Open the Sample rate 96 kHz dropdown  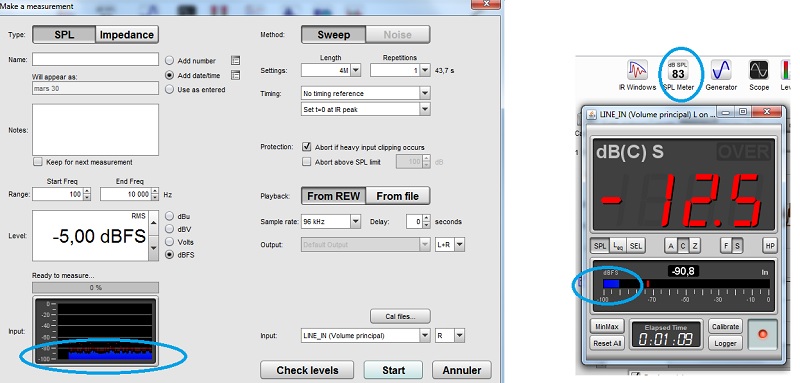pyautogui.click(x=356, y=221)
